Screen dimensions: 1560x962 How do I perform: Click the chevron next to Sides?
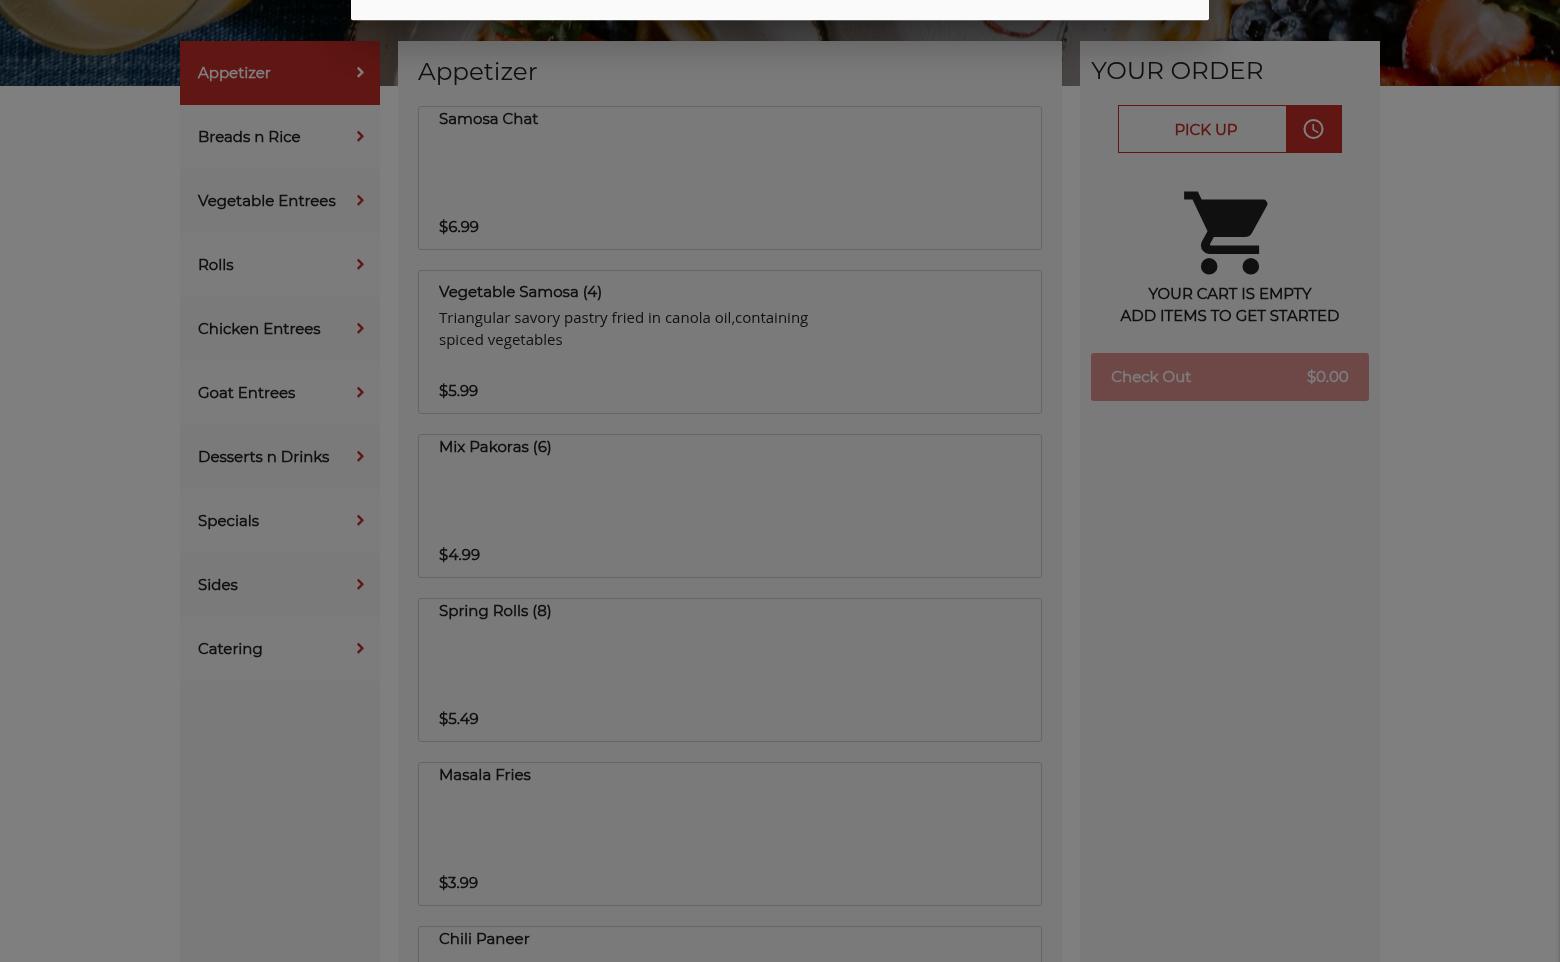tap(360, 584)
